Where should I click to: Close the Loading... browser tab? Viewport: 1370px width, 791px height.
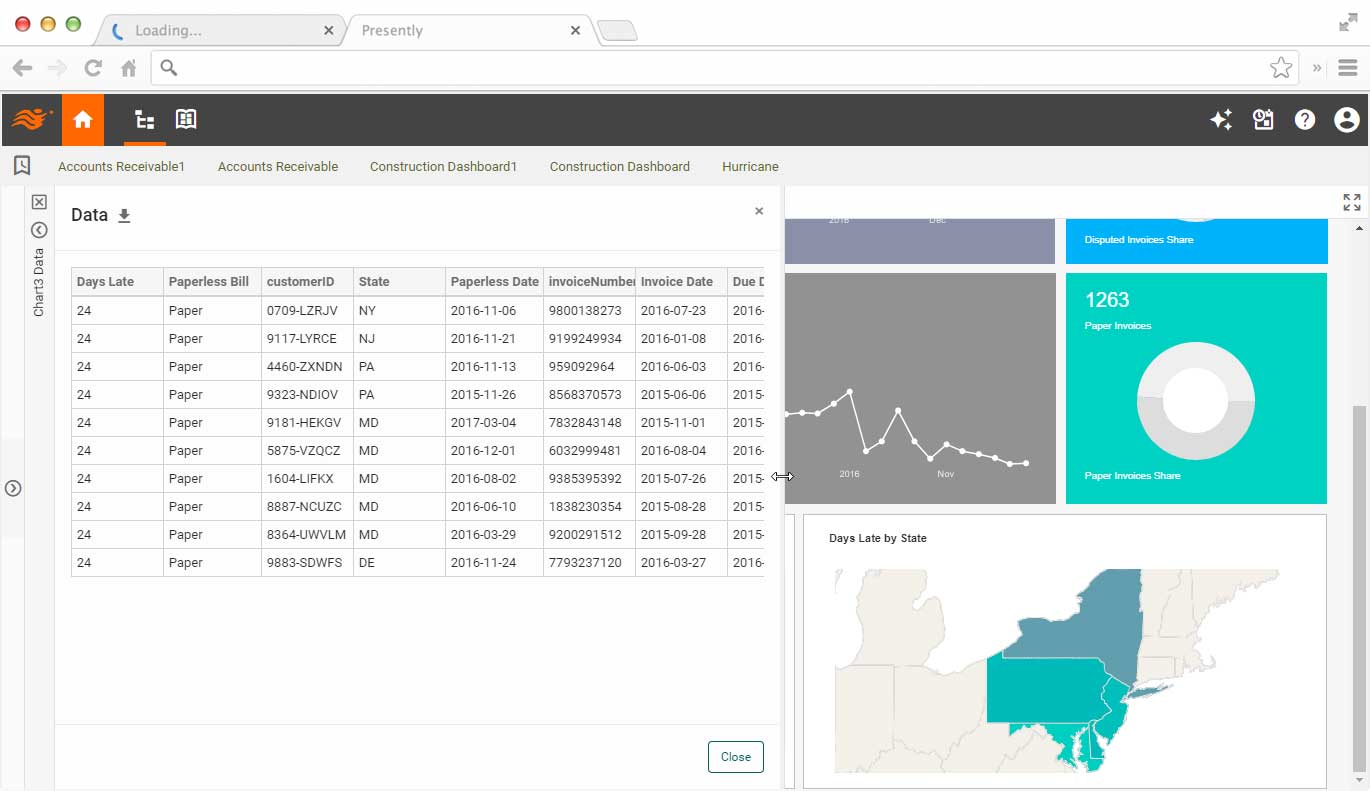coord(329,31)
